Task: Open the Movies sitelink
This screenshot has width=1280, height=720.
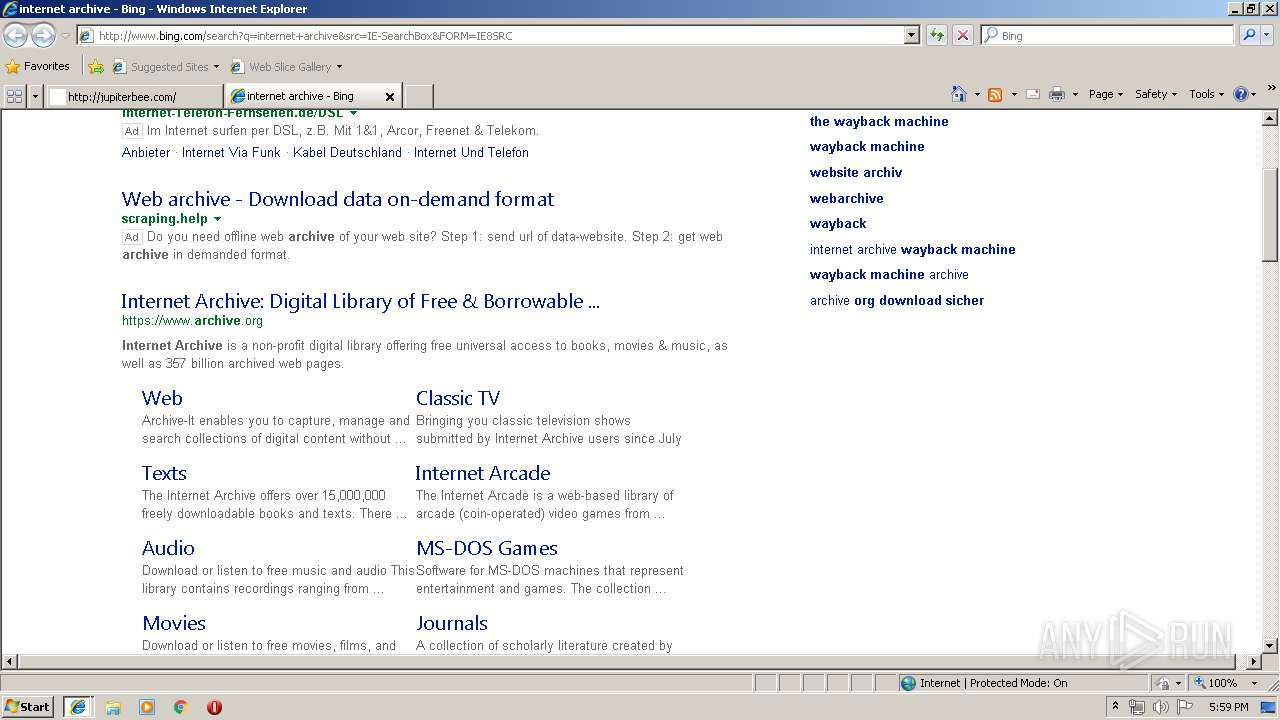Action: click(x=174, y=623)
